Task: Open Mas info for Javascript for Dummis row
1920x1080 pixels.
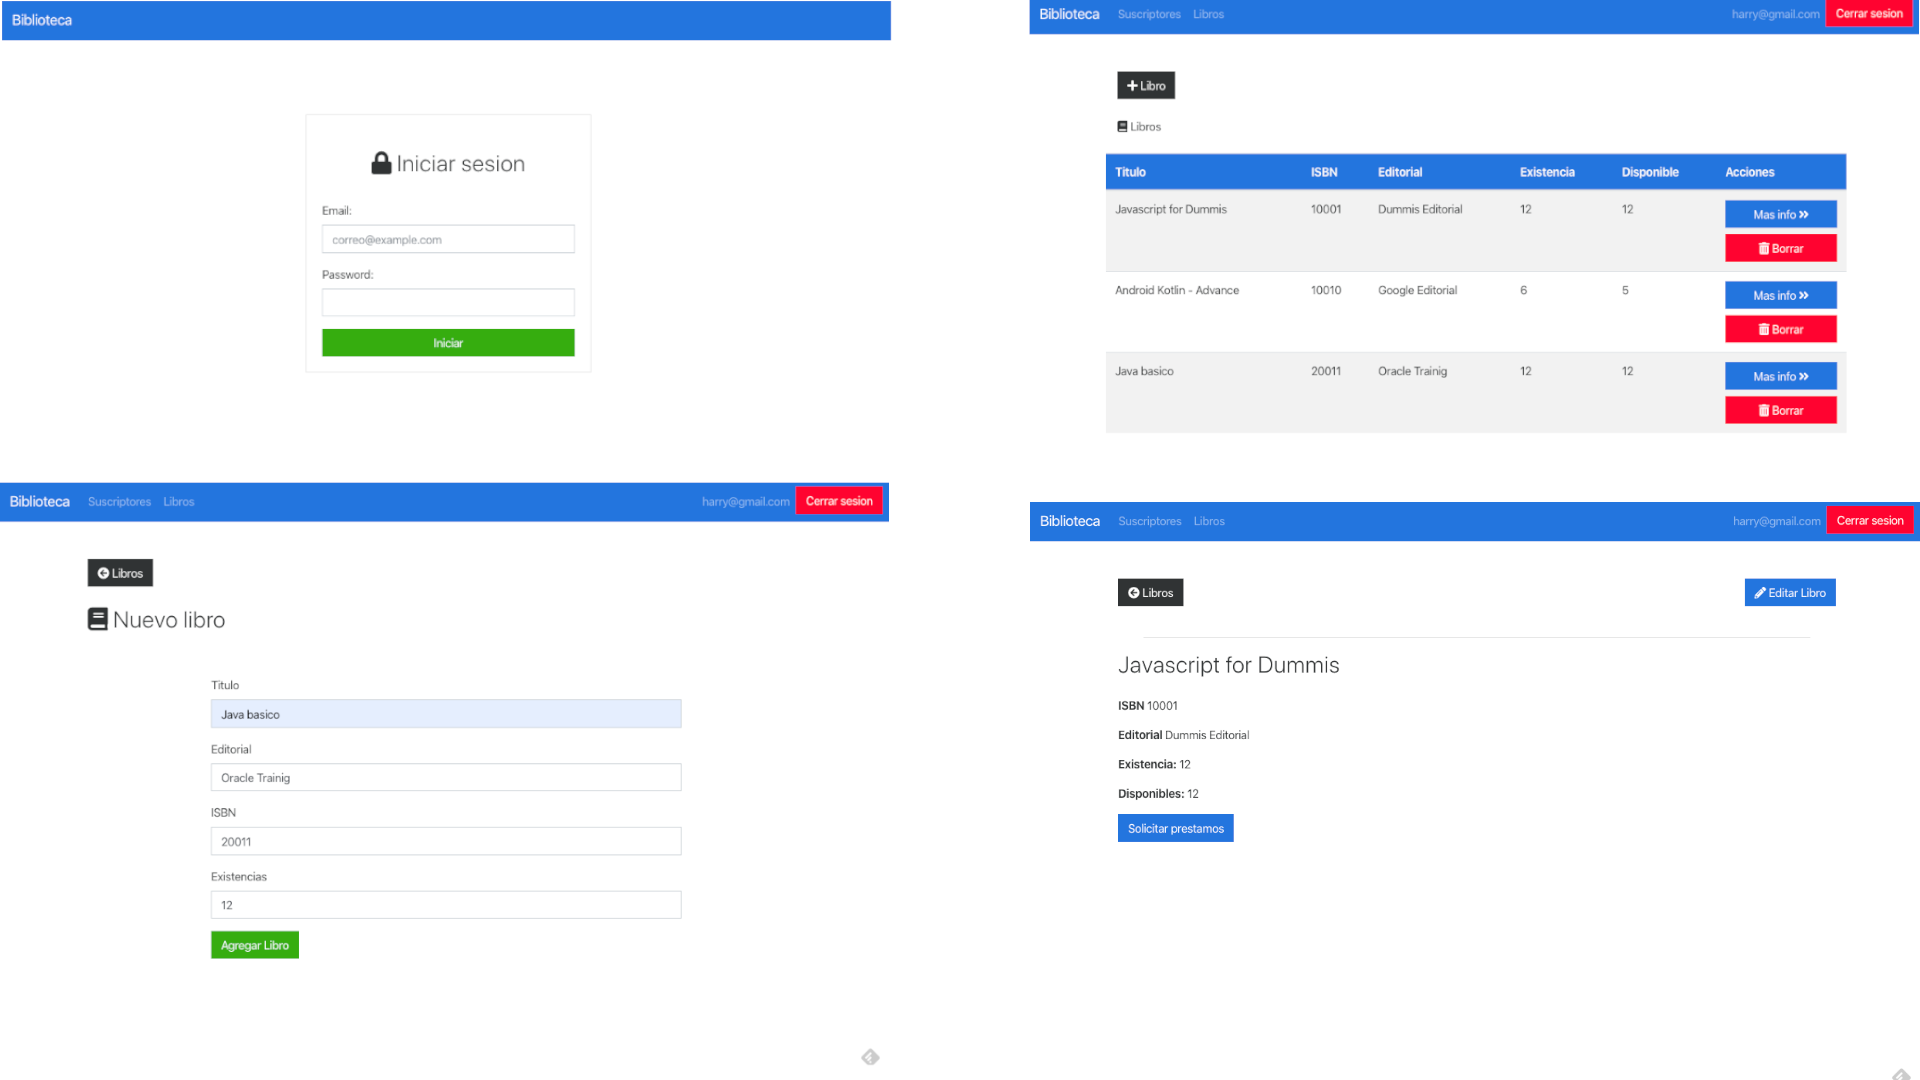Action: click(1781, 214)
